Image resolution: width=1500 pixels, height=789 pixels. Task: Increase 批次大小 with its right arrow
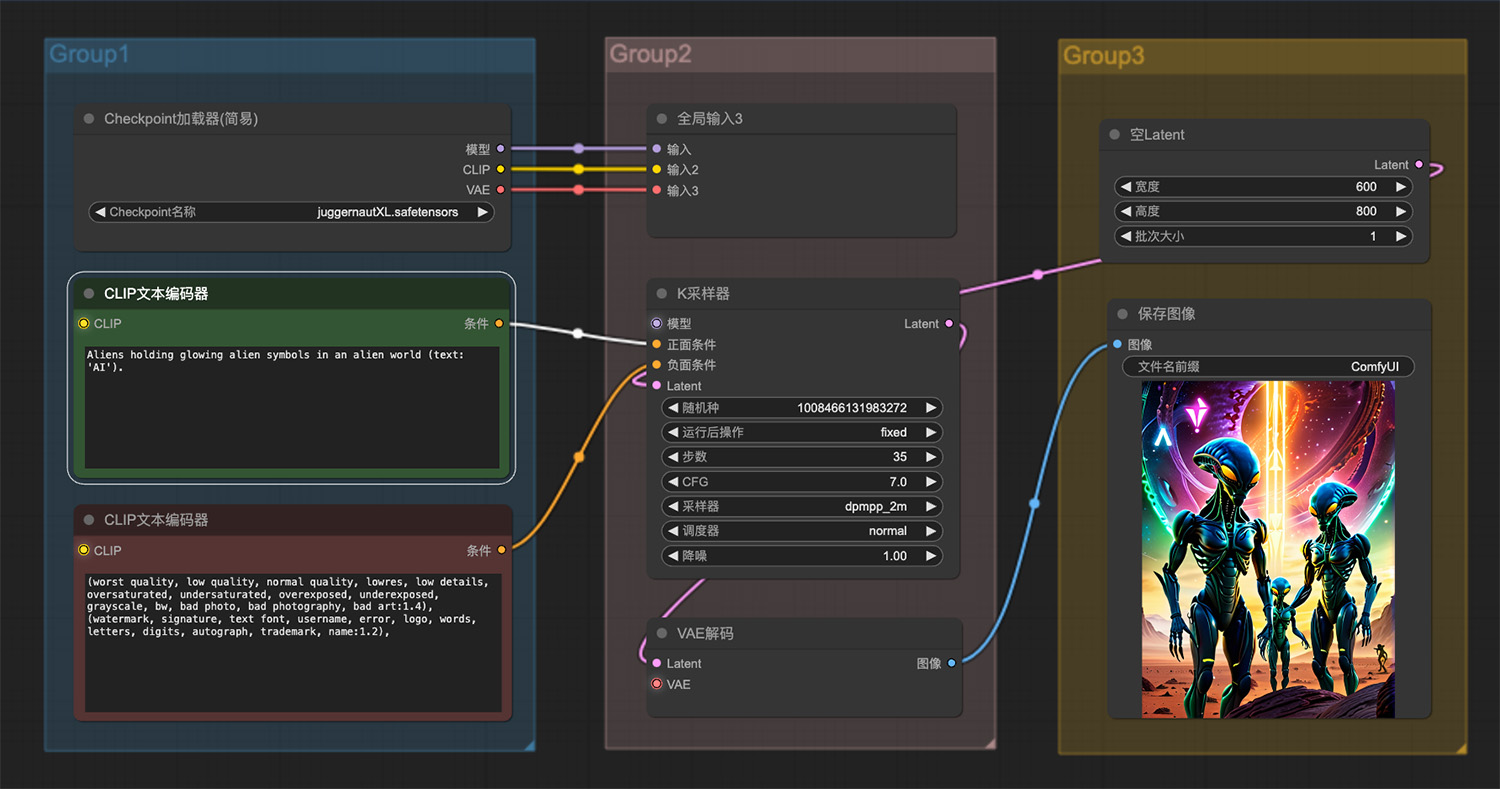pos(1400,237)
